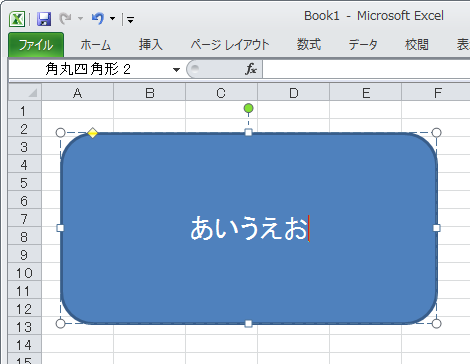Open the Redo history dropdown arrow
Screen dimensions: 470x364
click(80, 19)
